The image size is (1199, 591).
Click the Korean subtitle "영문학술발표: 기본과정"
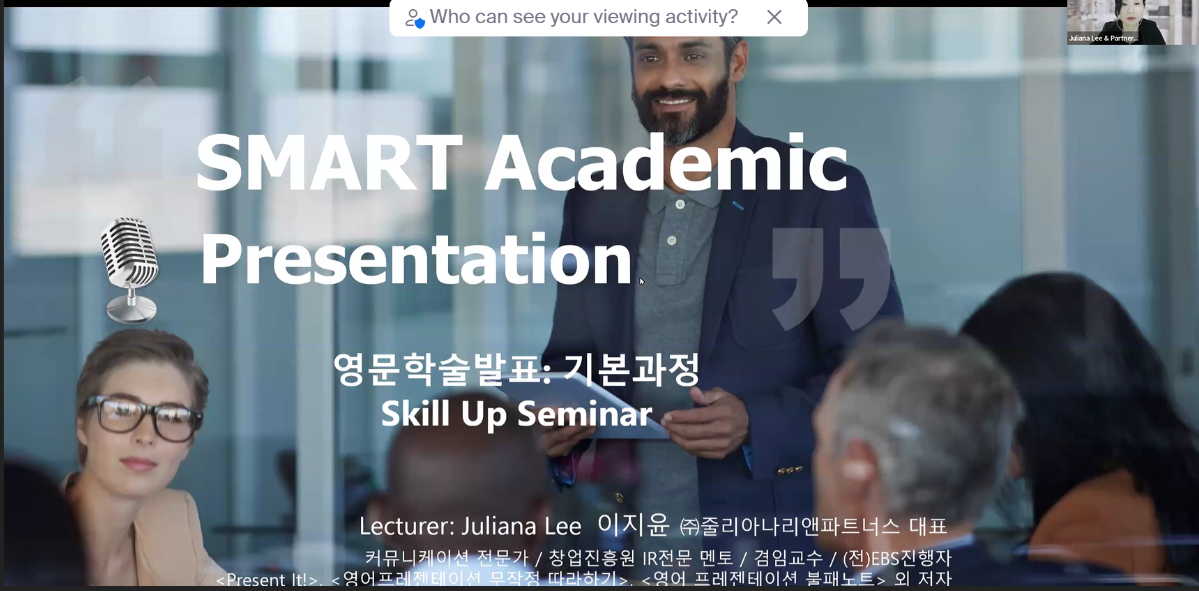[516, 370]
